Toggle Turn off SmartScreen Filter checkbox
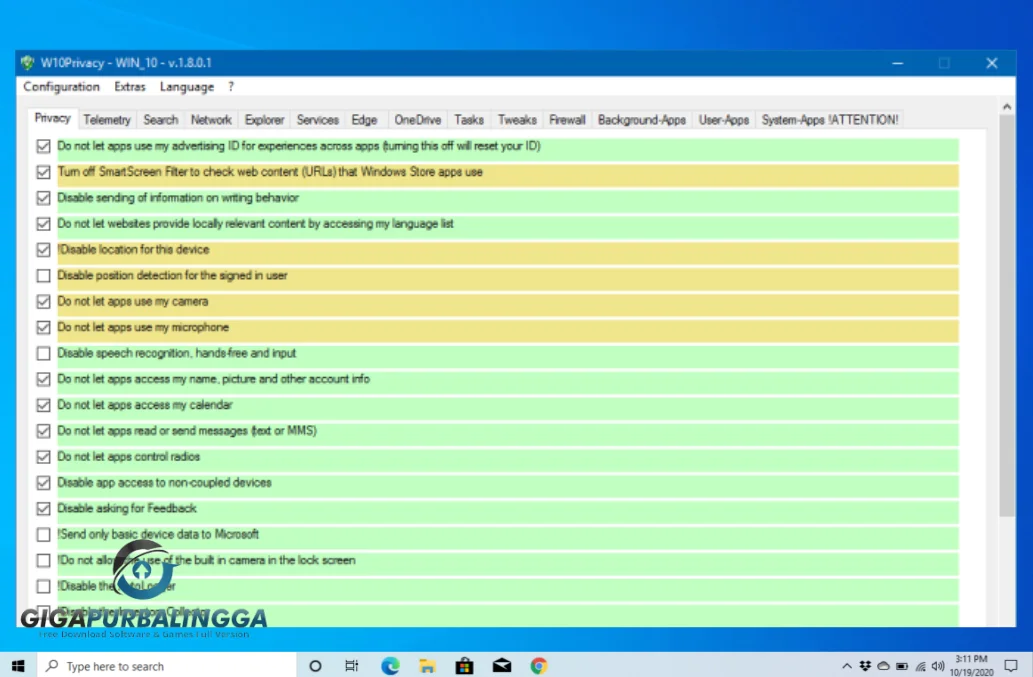The height and width of the screenshot is (677, 1033). [x=43, y=172]
